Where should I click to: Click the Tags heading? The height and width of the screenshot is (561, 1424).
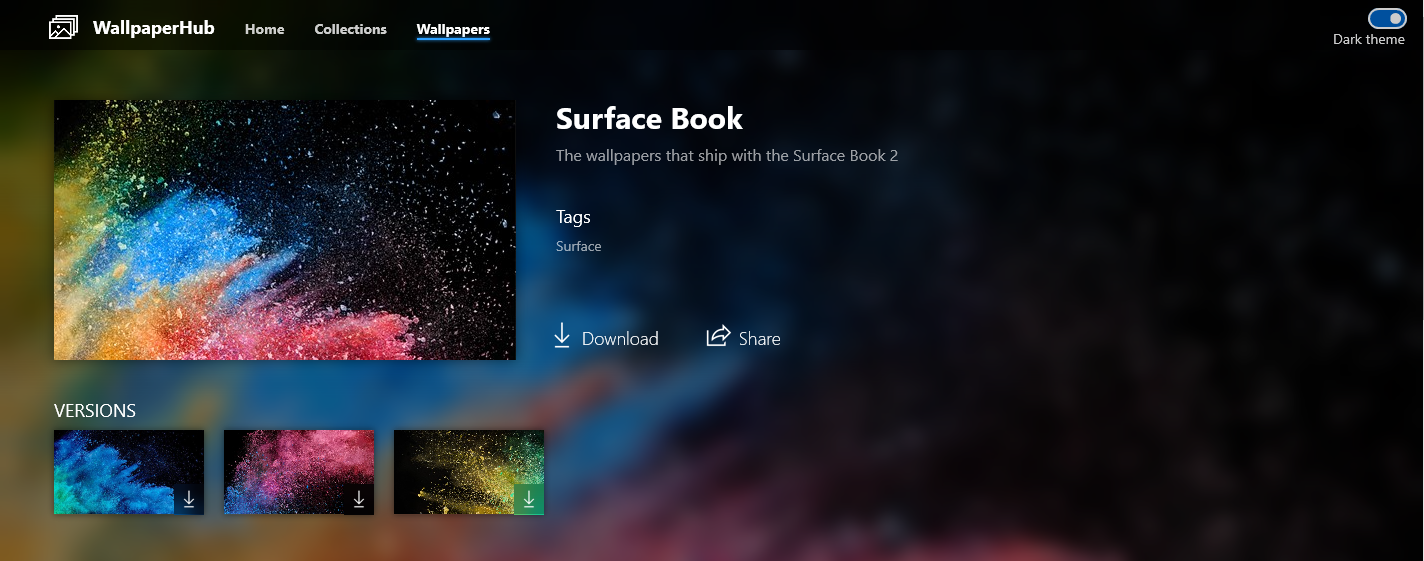coord(574,217)
